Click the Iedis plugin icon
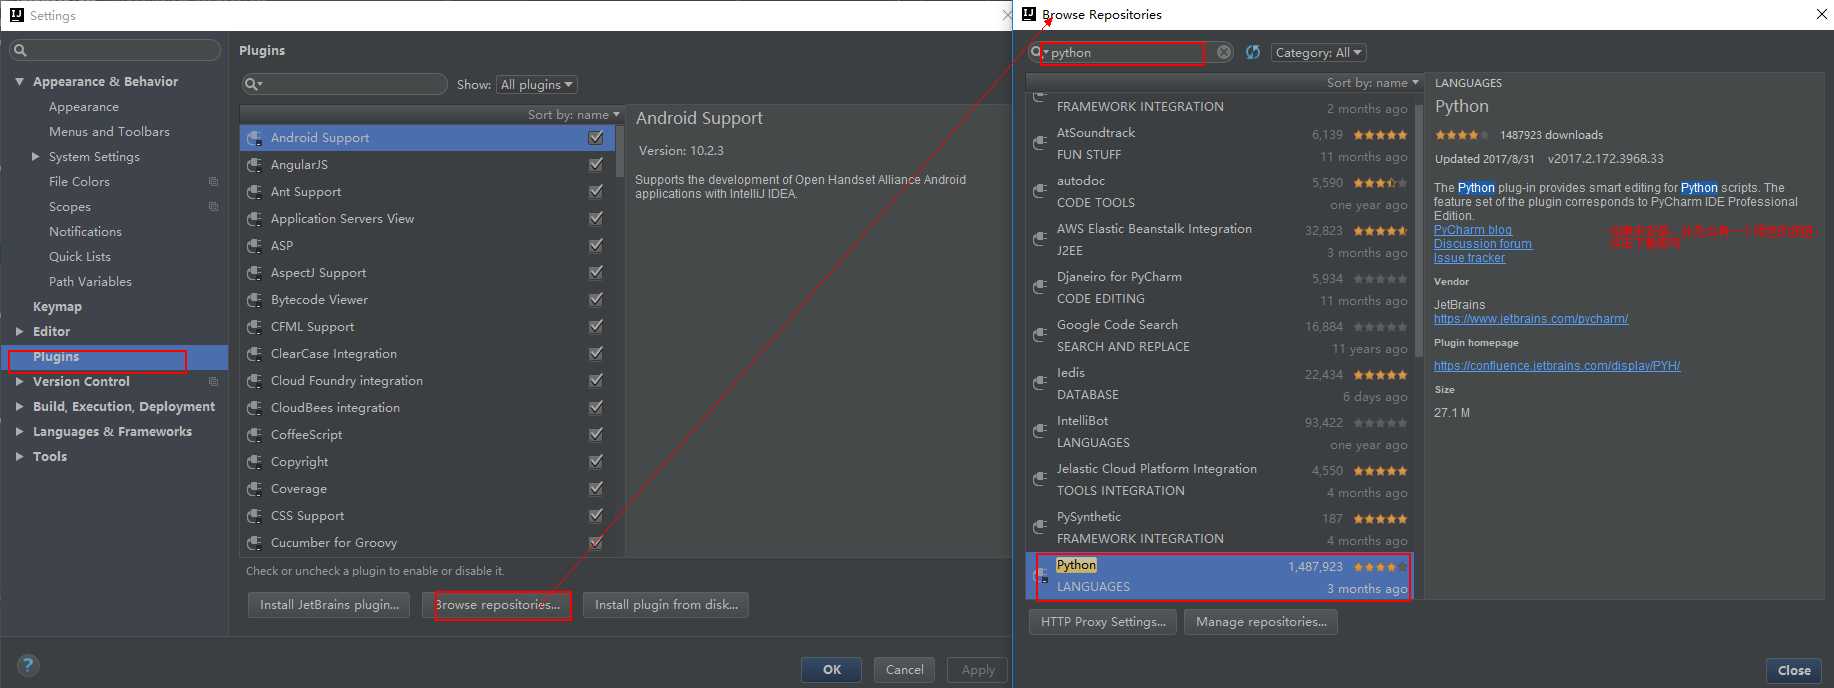Image resolution: width=1834 pixels, height=688 pixels. 1040,384
